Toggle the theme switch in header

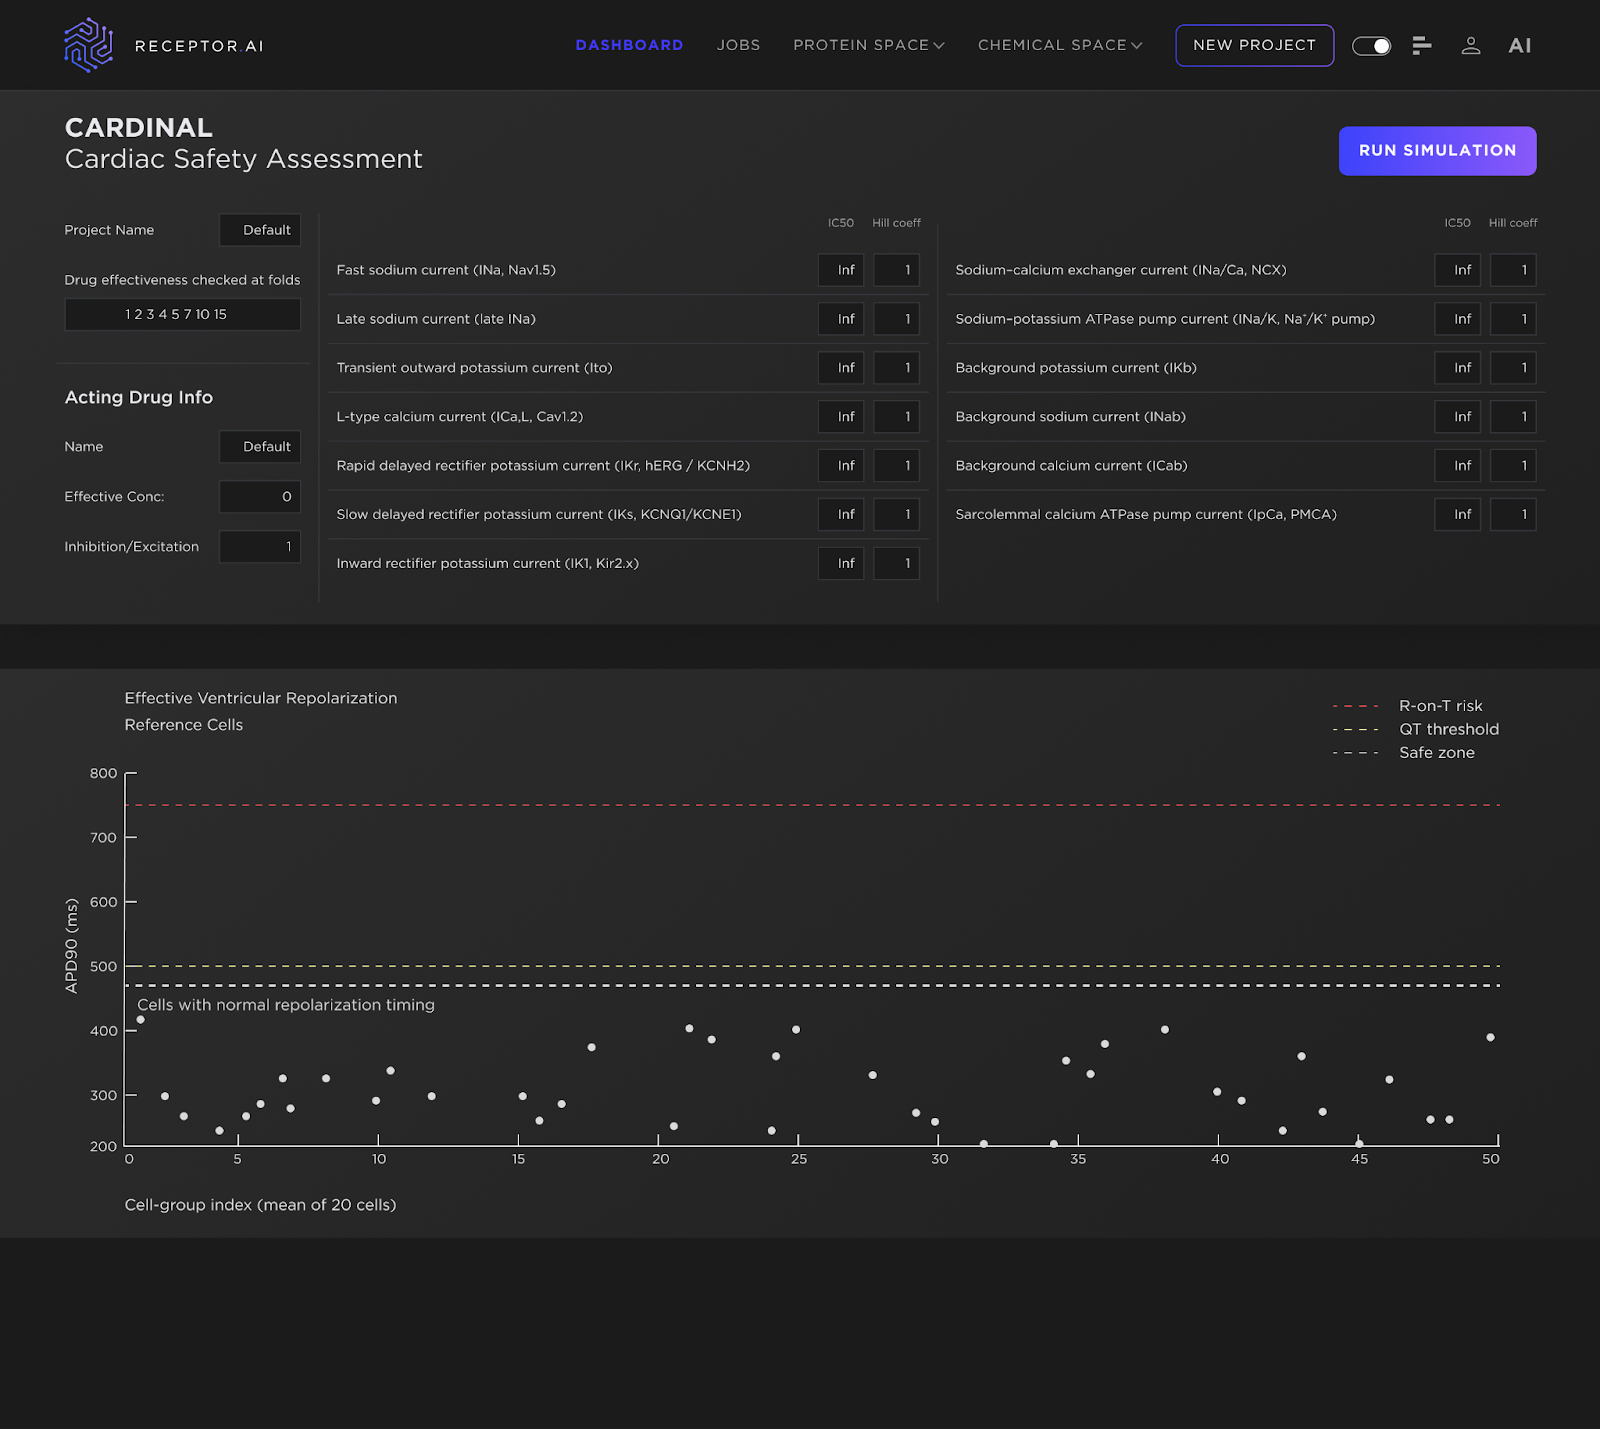pyautogui.click(x=1371, y=46)
